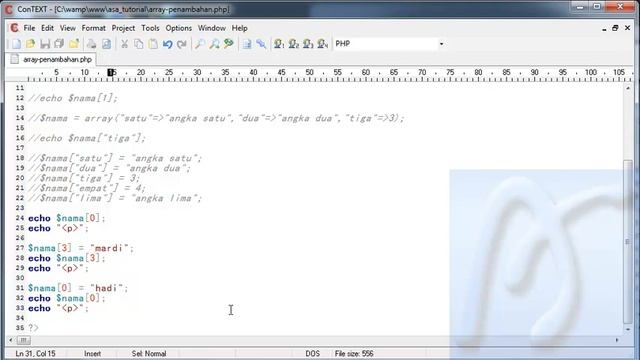The width and height of the screenshot is (640, 360).
Task: Click 'DOS' in the status bar
Action: tap(313, 353)
